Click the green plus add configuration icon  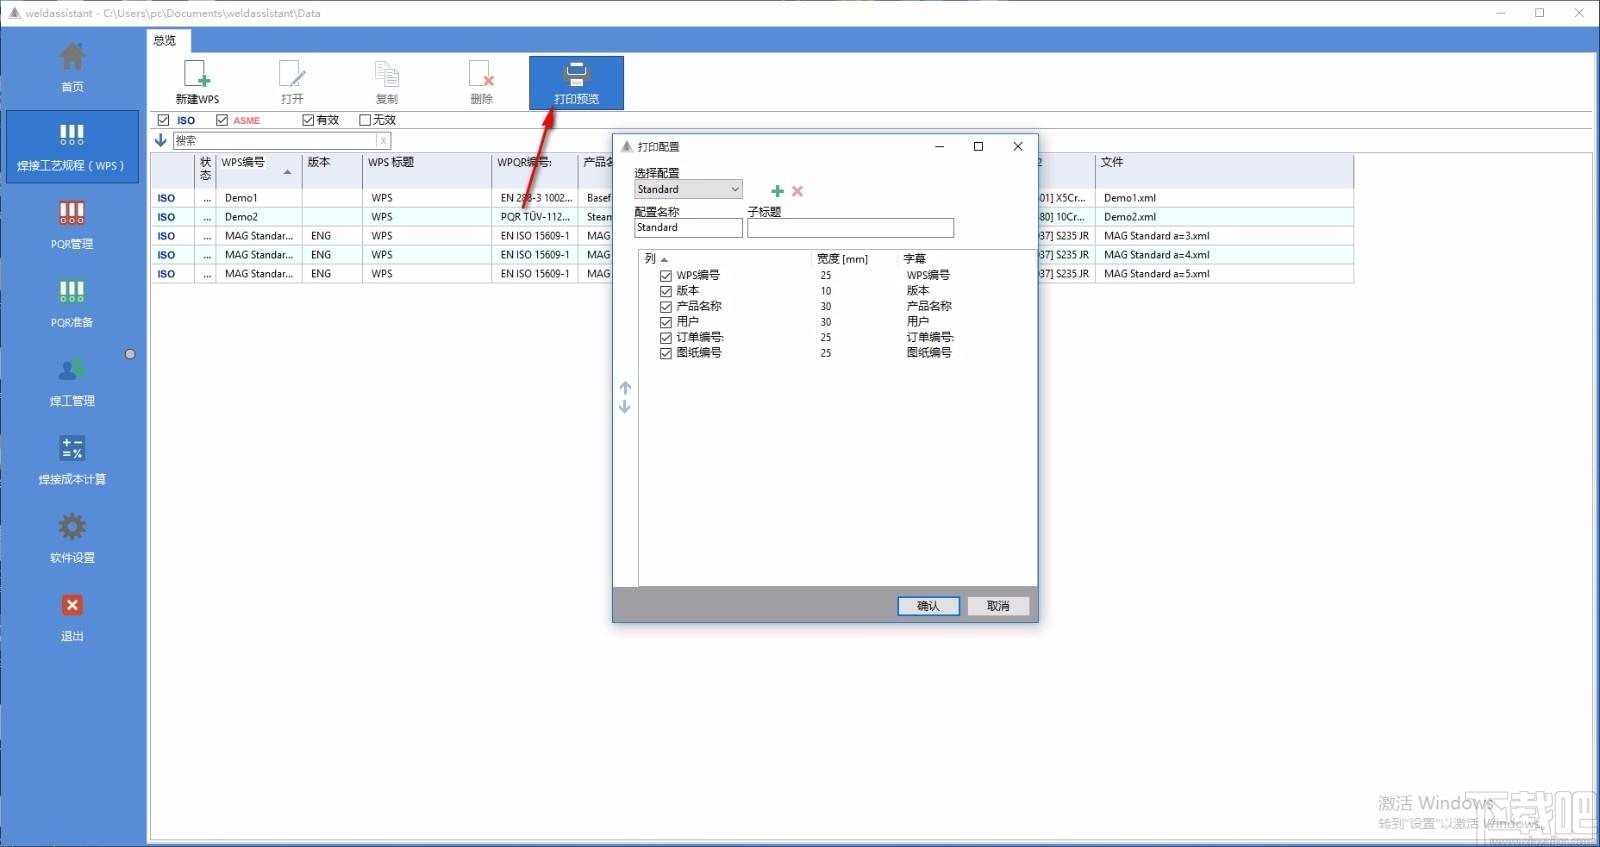pos(777,191)
